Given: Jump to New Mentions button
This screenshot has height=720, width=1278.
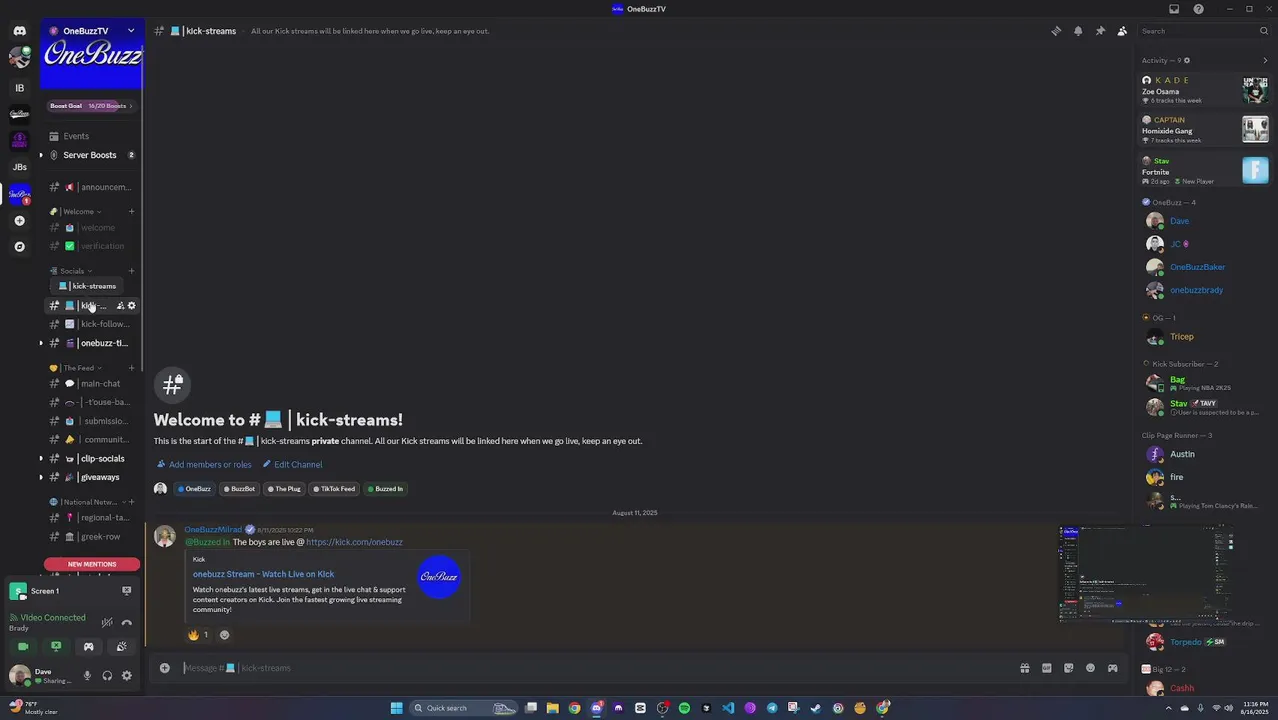Looking at the screenshot, I should tap(92, 564).
